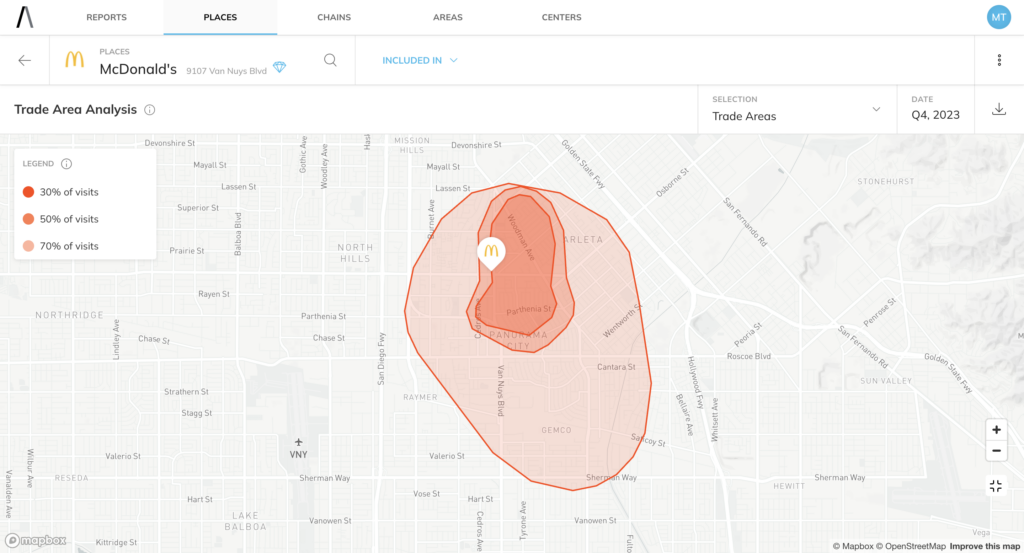The width and height of the screenshot is (1024, 553).
Task: Toggle fullscreen map view icon
Action: tap(996, 486)
